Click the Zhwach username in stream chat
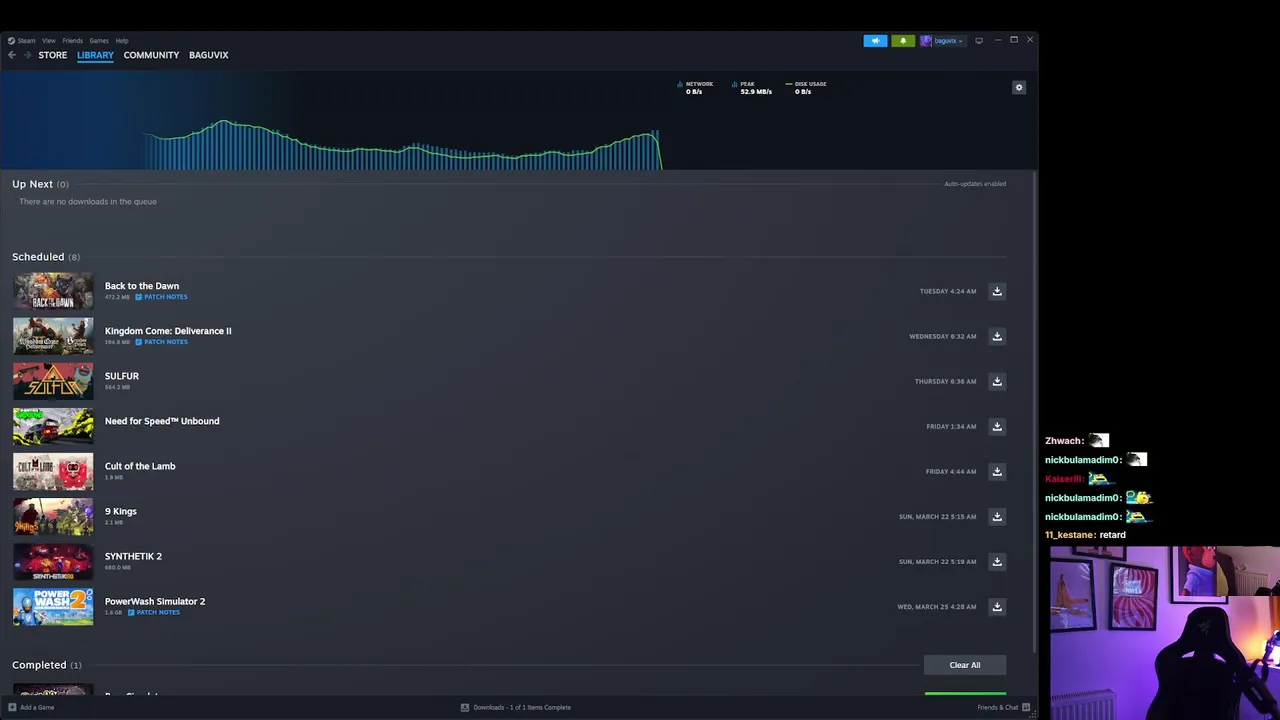The width and height of the screenshot is (1280, 720). pyautogui.click(x=1064, y=441)
